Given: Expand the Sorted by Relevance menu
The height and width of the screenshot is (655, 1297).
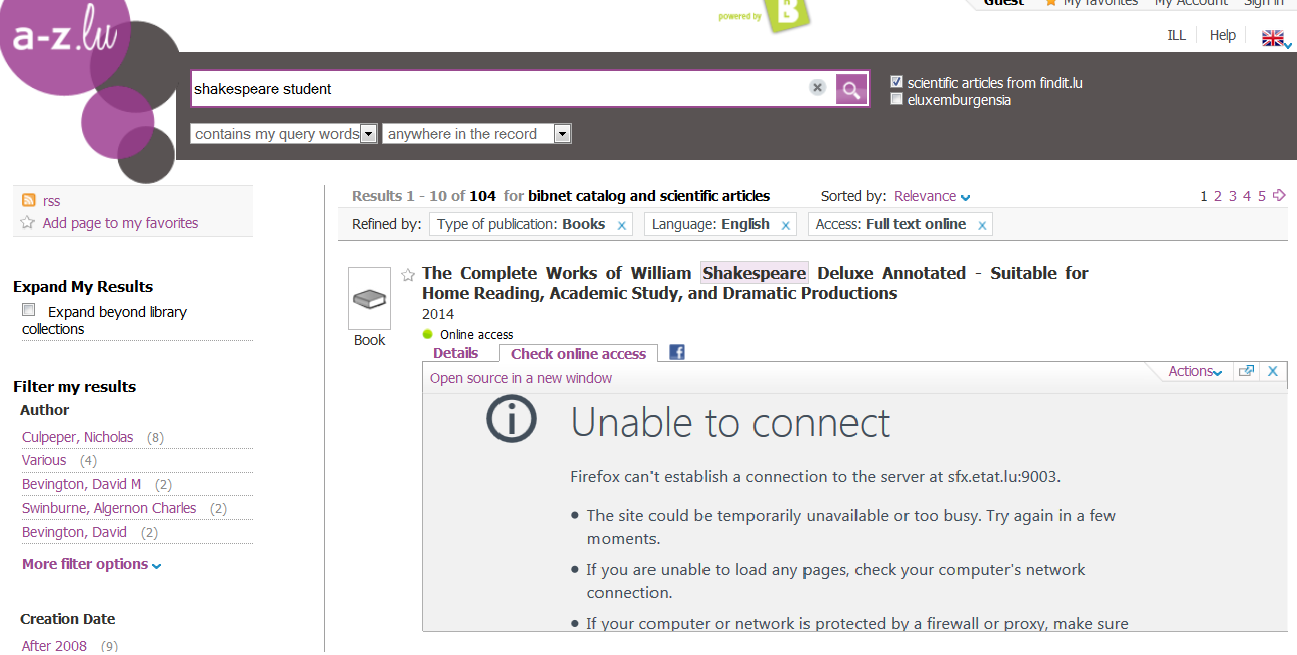Looking at the screenshot, I should pyautogui.click(x=932, y=196).
